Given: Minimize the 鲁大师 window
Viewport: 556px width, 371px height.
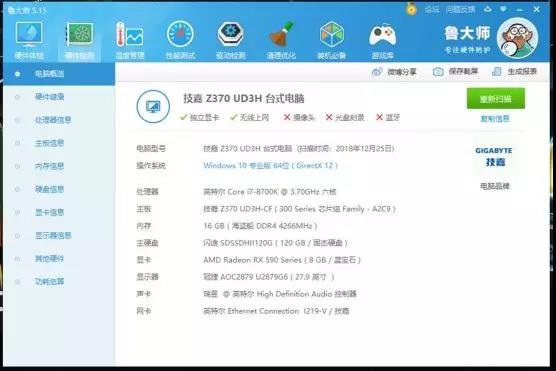Looking at the screenshot, I should click(520, 10).
